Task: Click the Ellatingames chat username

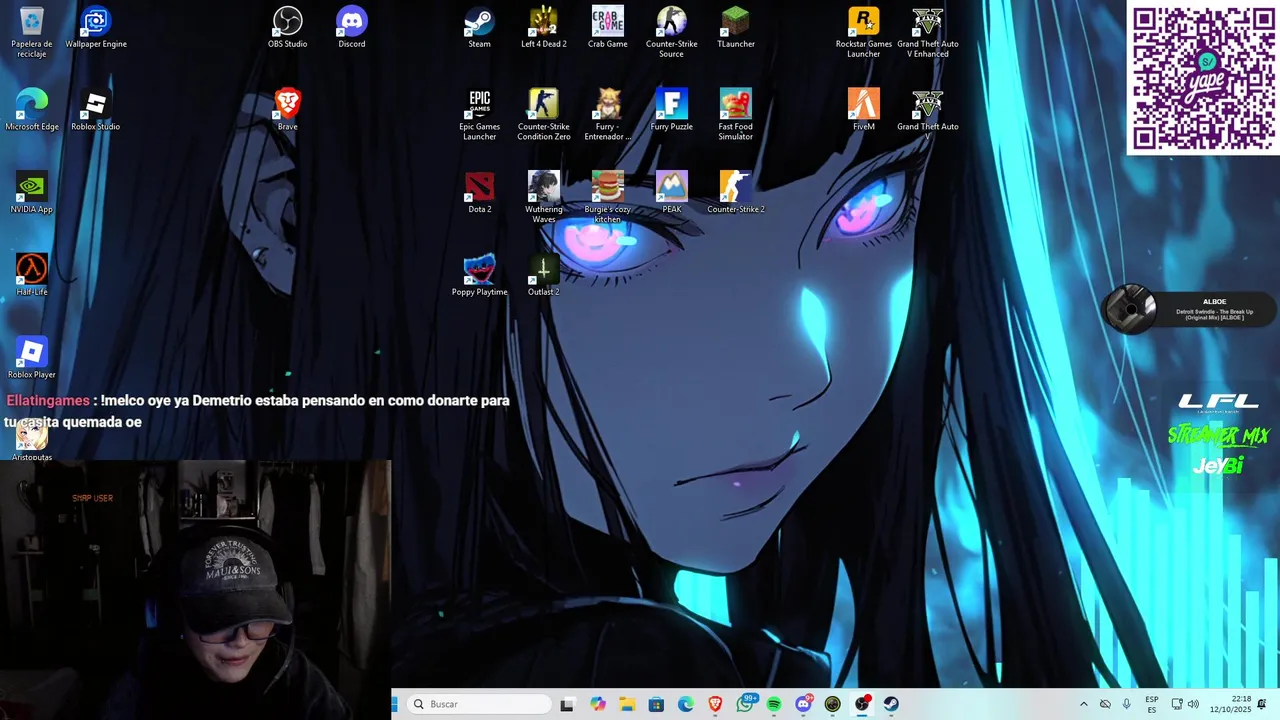Action: coord(48,400)
